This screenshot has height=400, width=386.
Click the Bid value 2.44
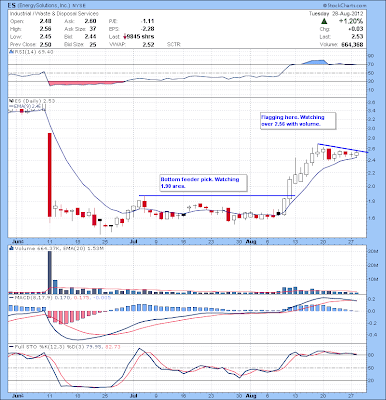click(90, 37)
